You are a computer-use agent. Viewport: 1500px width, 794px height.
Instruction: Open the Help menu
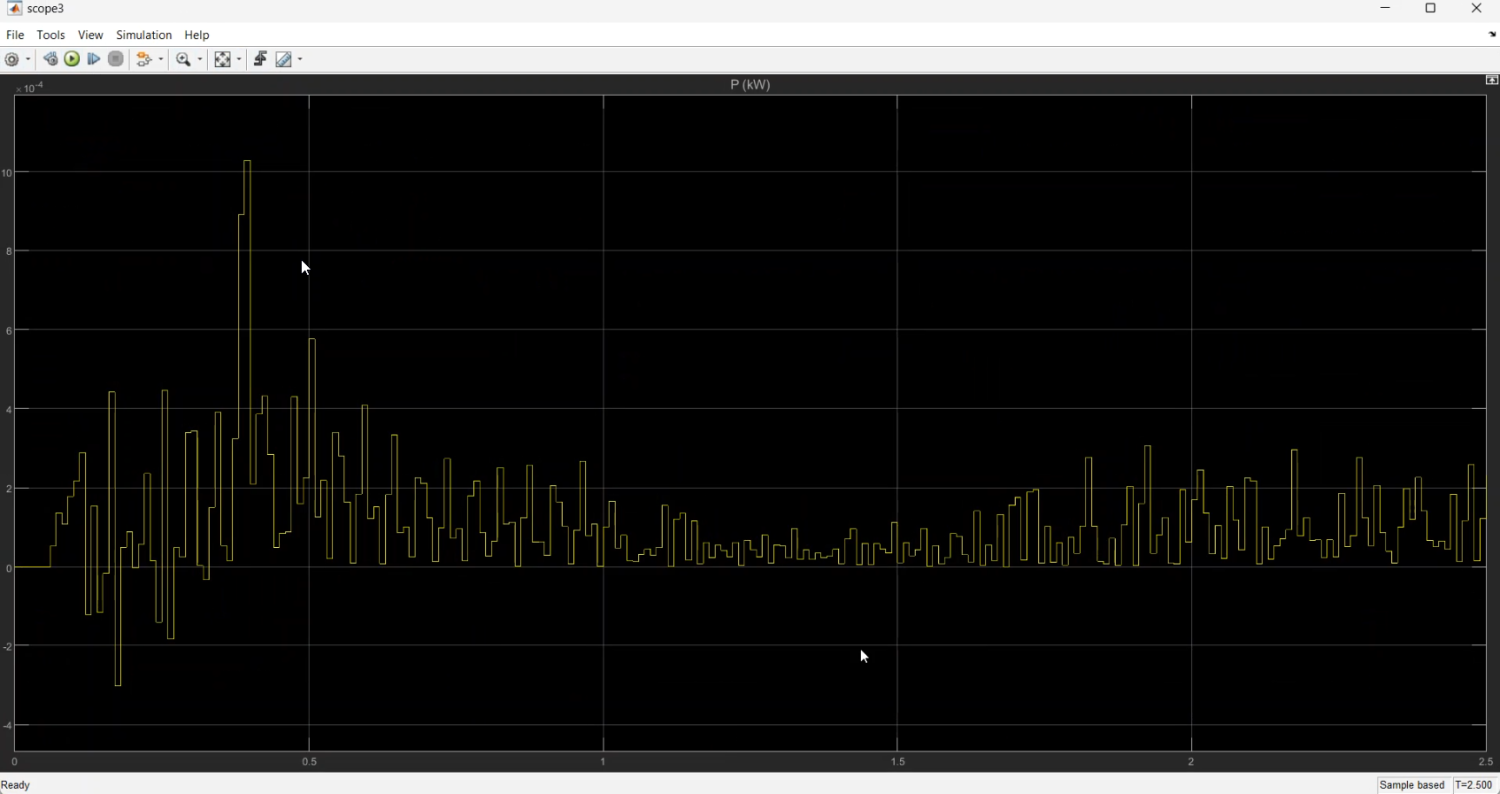pos(197,35)
